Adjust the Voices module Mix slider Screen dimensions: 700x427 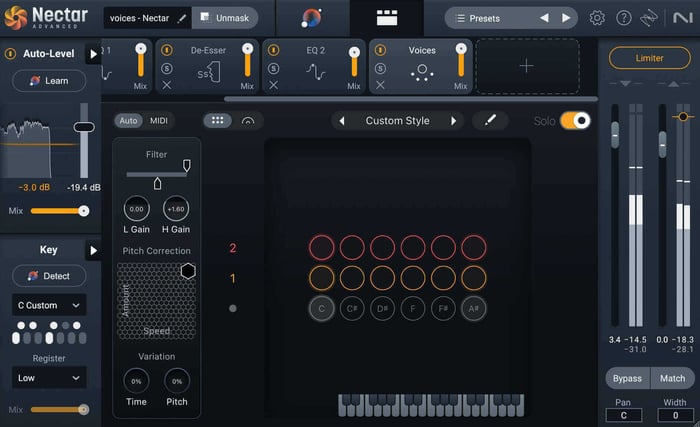click(461, 61)
